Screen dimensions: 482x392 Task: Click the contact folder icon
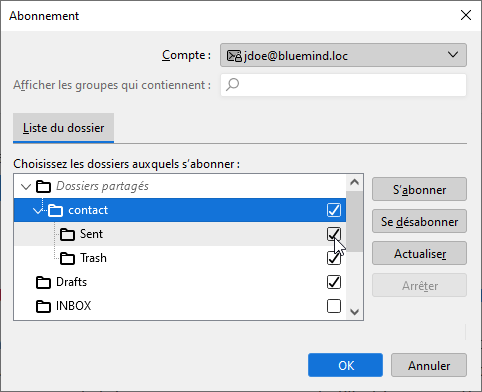coord(55,210)
